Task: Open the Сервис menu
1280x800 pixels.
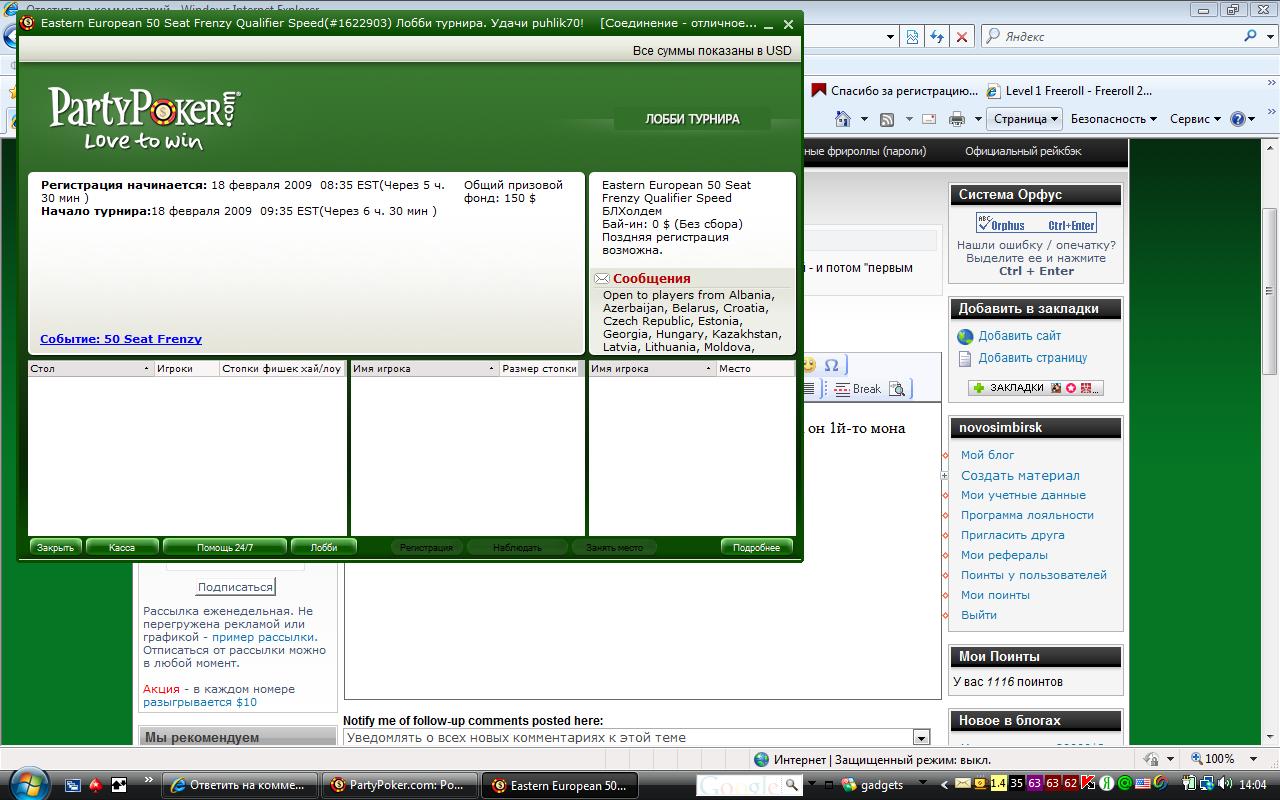Action: 1195,118
